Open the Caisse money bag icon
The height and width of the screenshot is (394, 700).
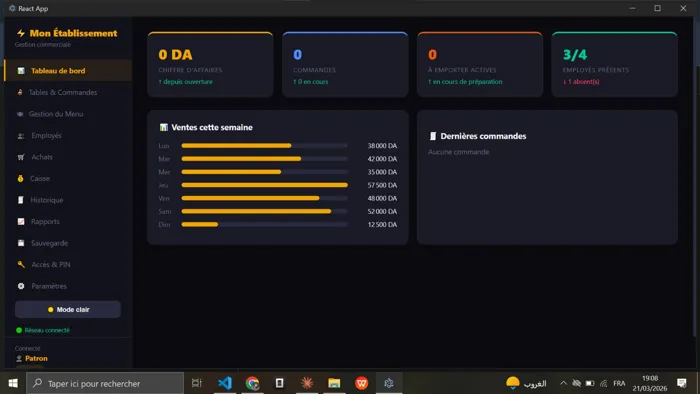[x=21, y=178]
